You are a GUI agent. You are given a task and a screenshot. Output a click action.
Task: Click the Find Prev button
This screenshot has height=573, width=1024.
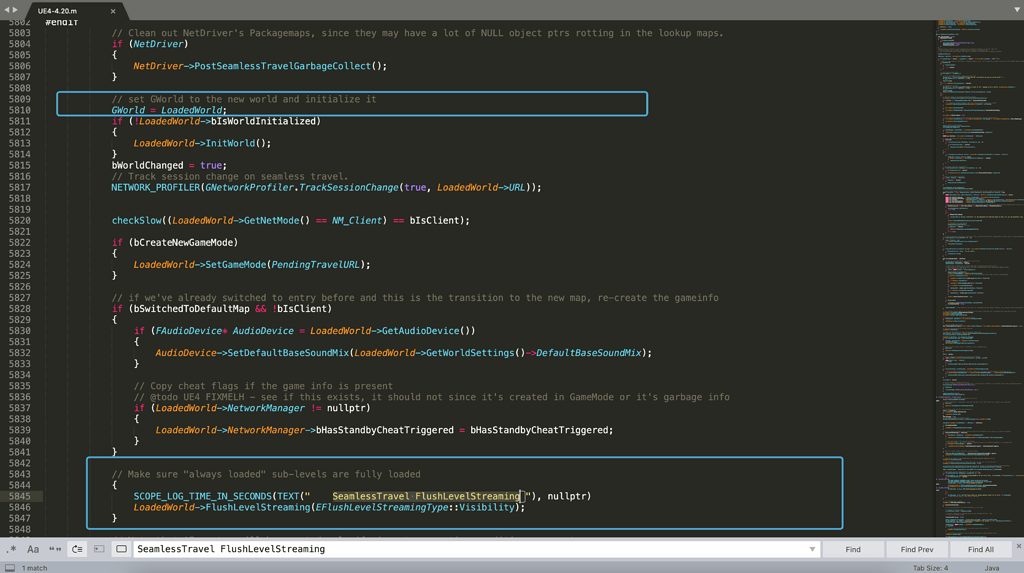click(917, 549)
